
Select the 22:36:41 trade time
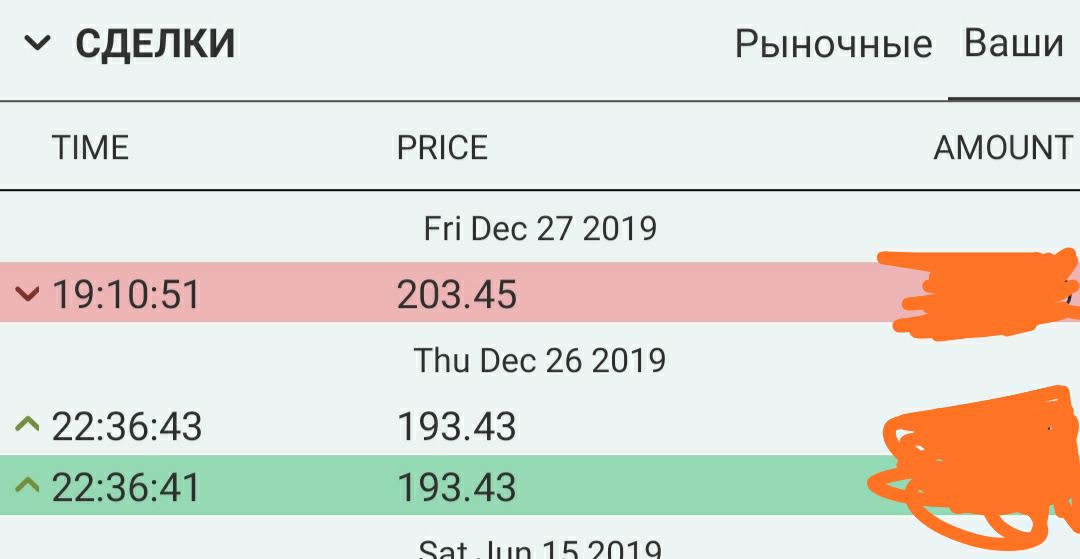tap(126, 487)
